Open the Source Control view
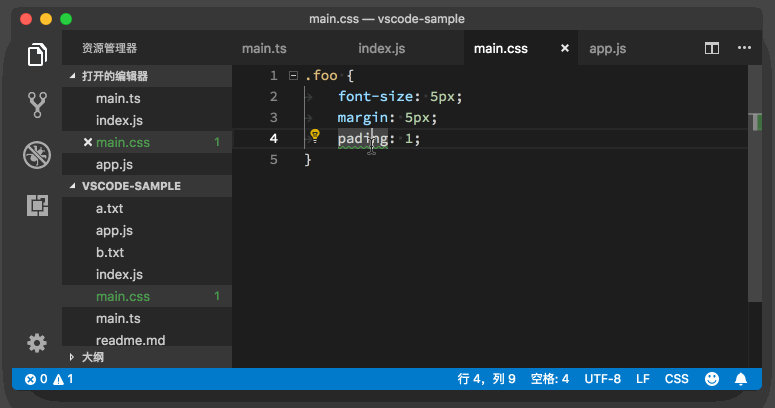Image resolution: width=775 pixels, height=408 pixels. click(37, 103)
